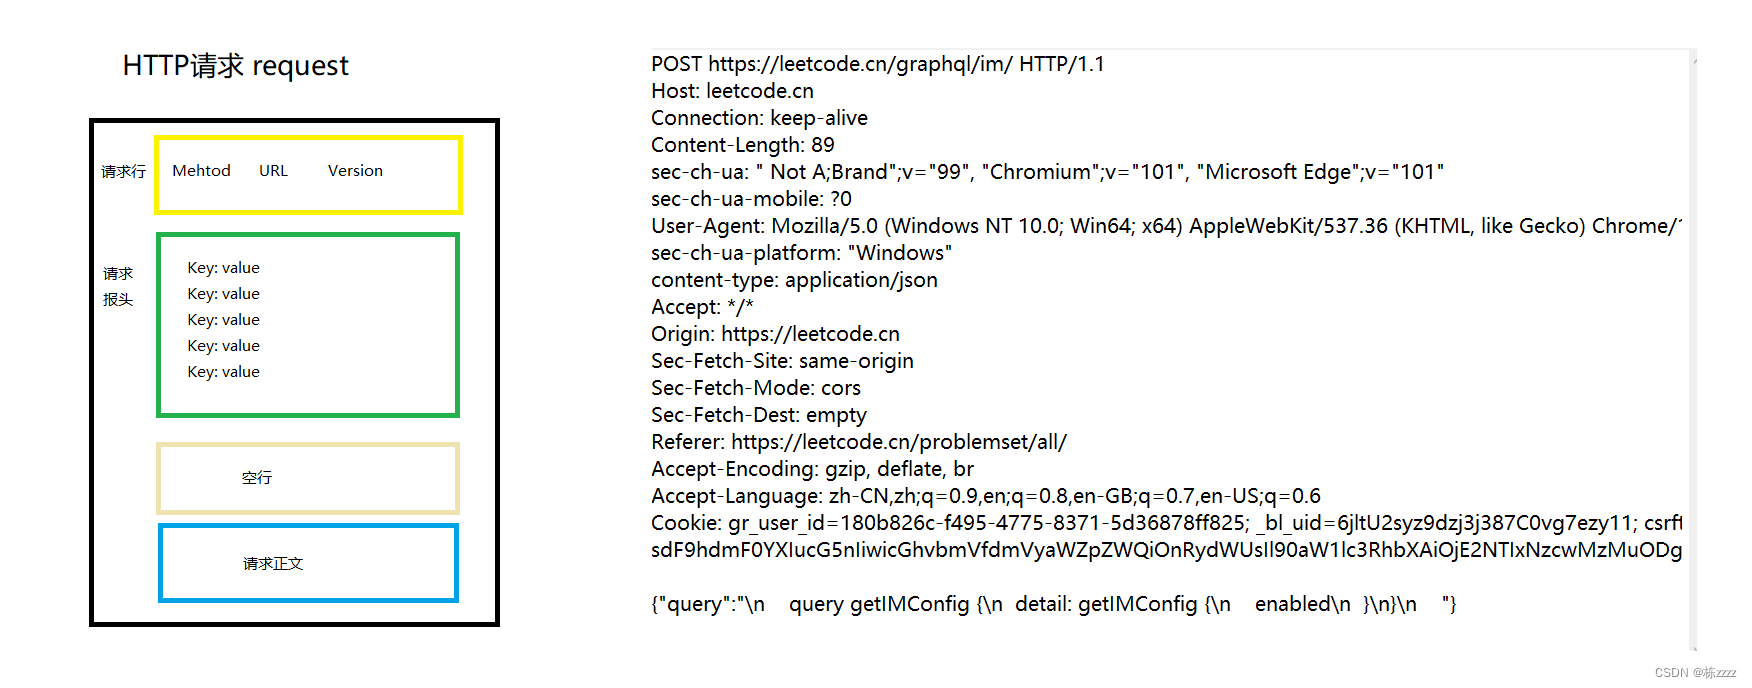Screen dimensions: 1752x688
Task: Click the Mehtod label in yellow box
Action: pyautogui.click(x=201, y=171)
